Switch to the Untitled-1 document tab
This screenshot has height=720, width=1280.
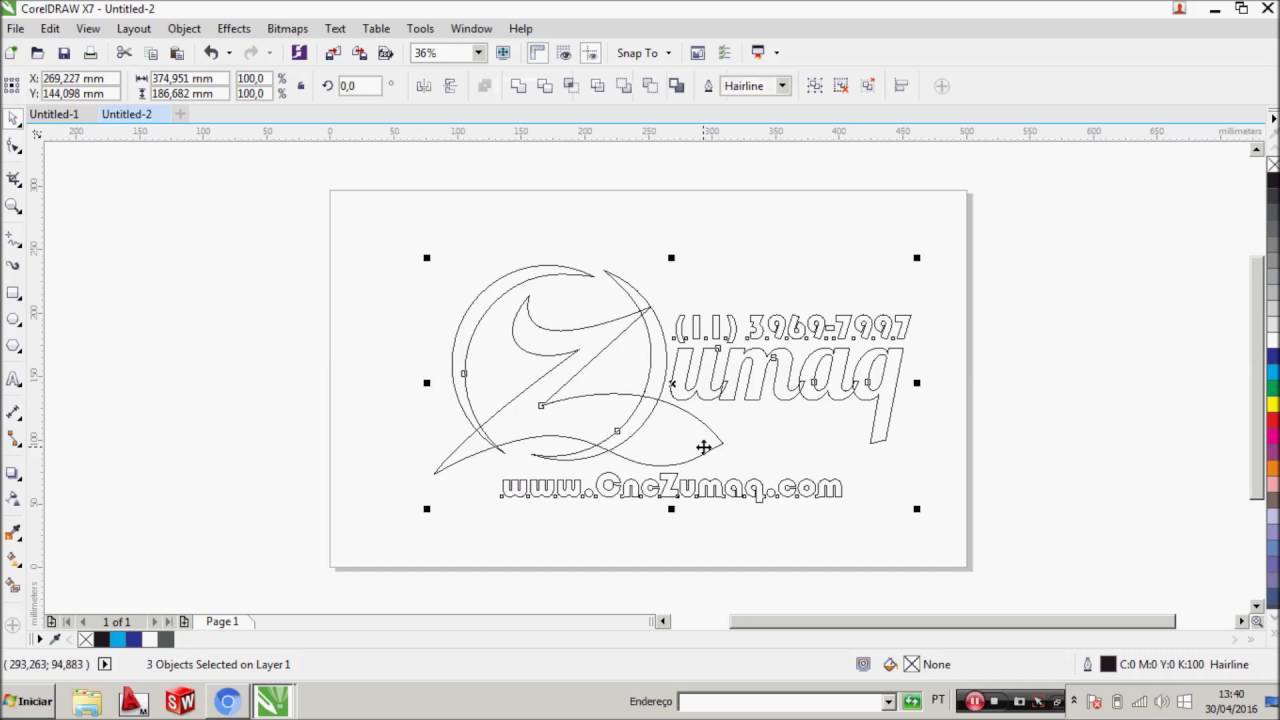pyautogui.click(x=54, y=114)
